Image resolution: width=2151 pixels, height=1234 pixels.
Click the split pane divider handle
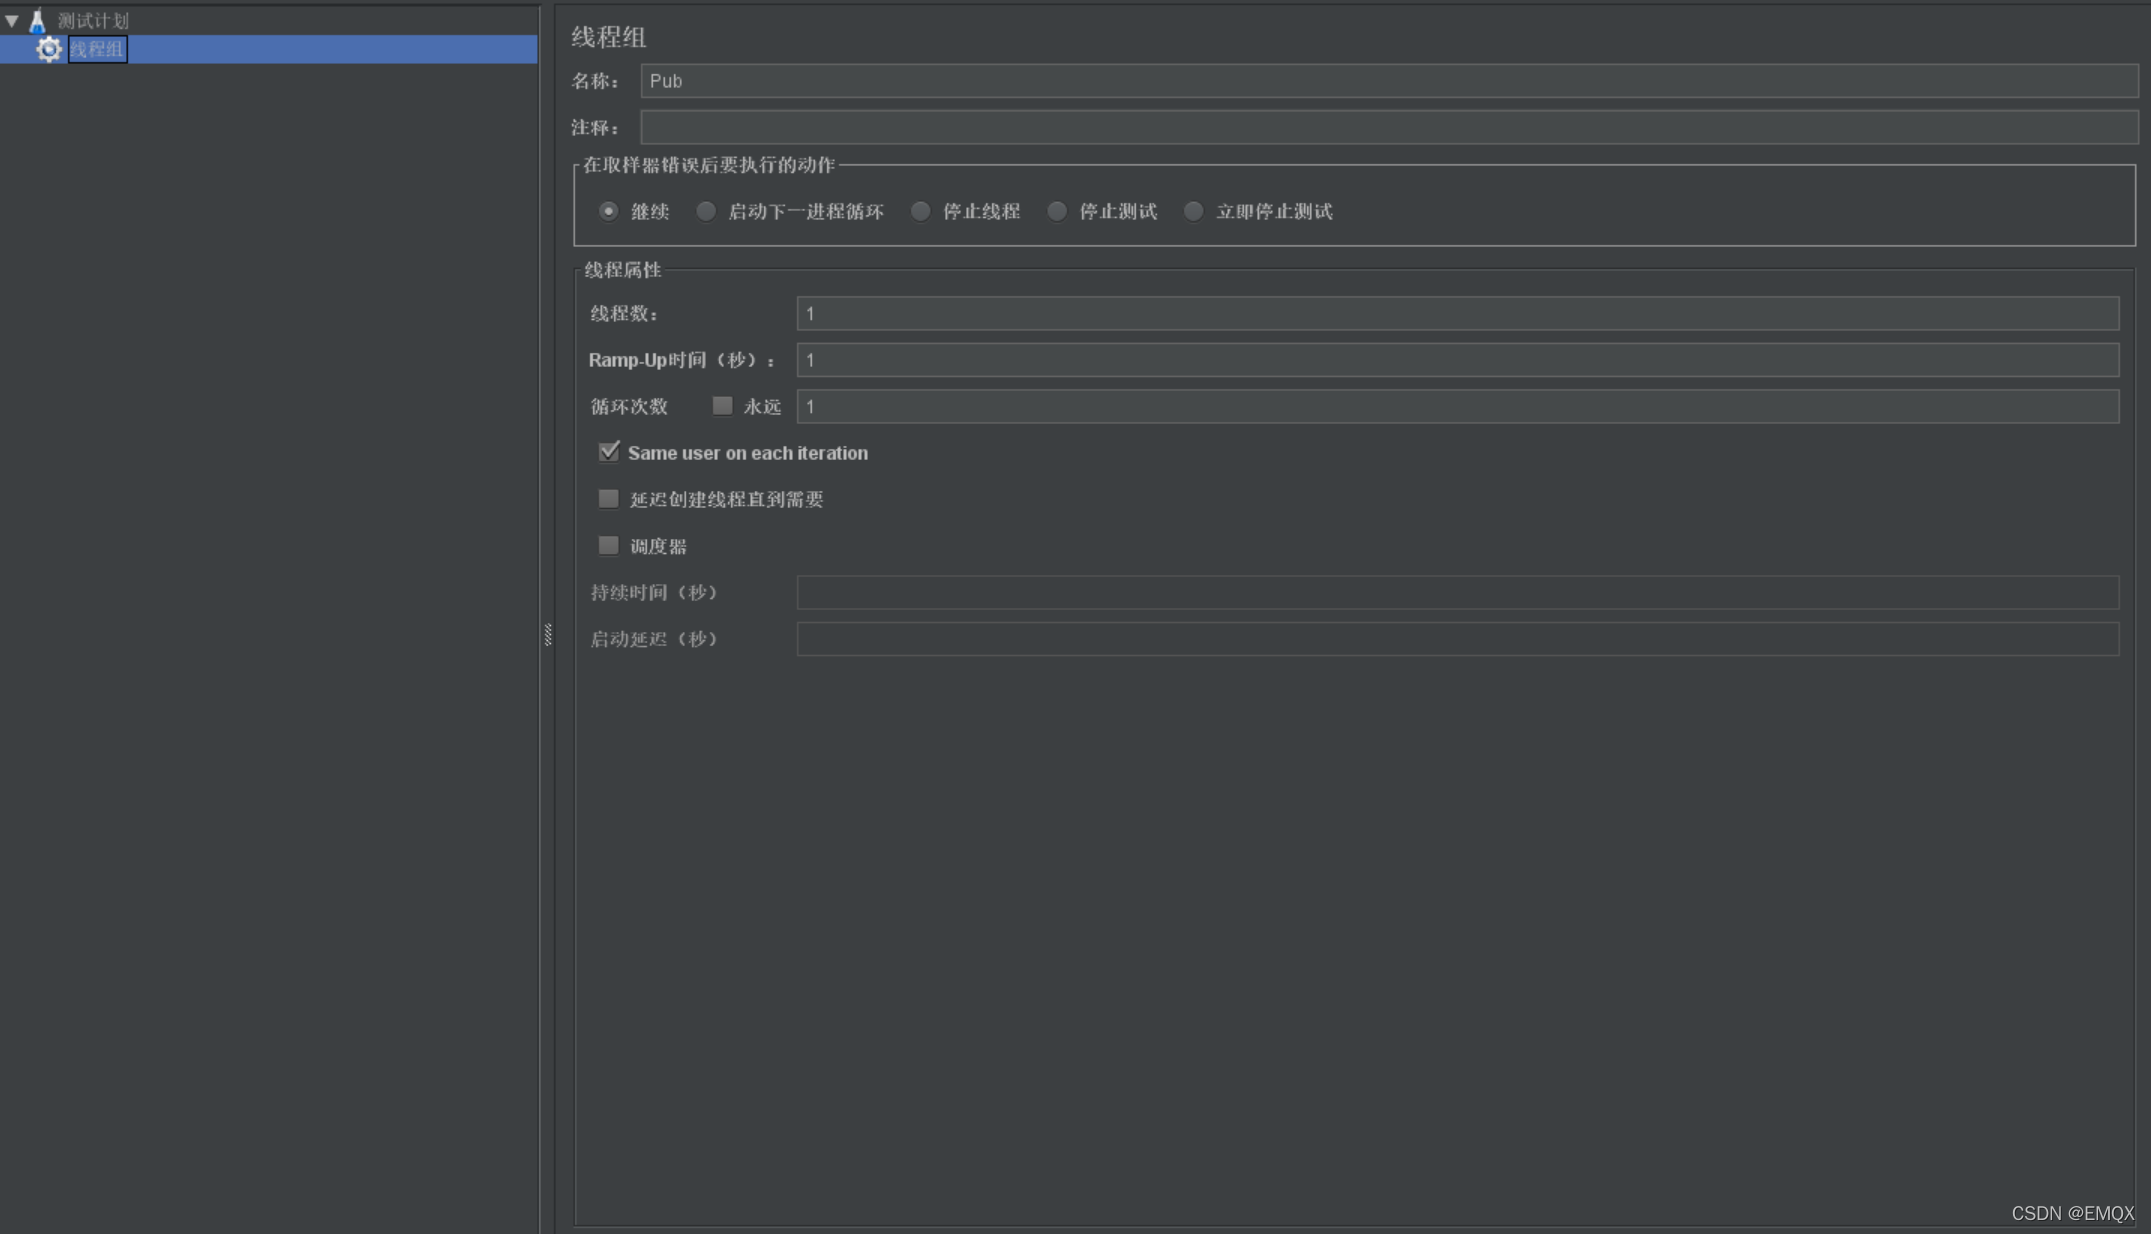point(548,634)
